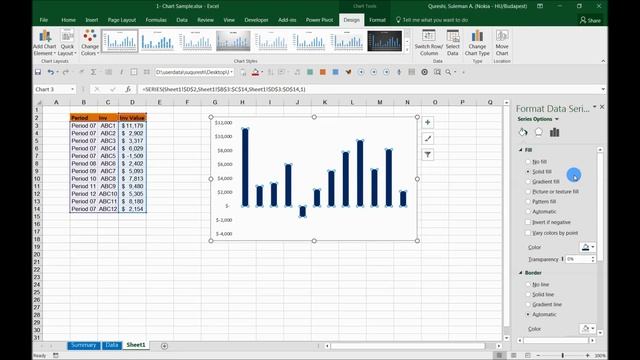The image size is (640, 360).
Task: Check Vary colors by point box
Action: (x=528, y=233)
